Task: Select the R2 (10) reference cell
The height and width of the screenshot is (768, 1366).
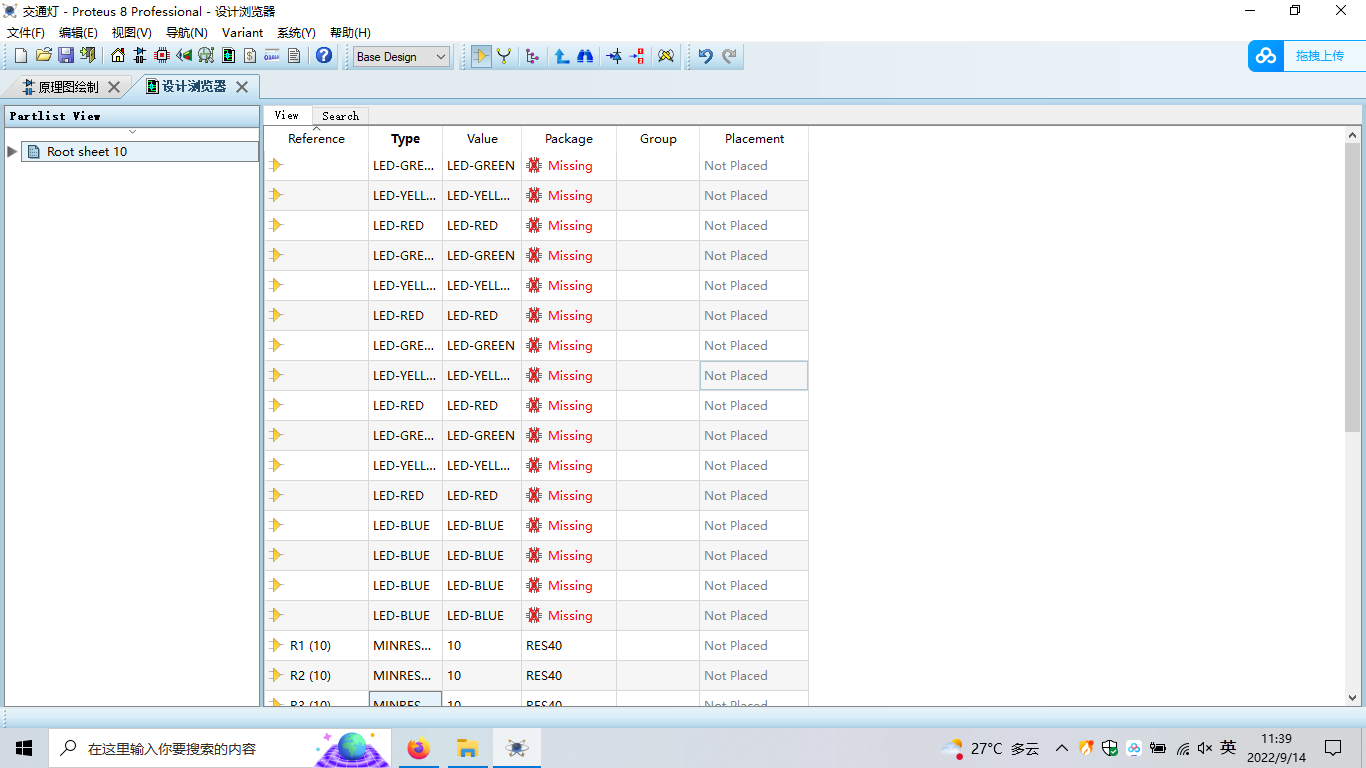Action: pyautogui.click(x=316, y=676)
